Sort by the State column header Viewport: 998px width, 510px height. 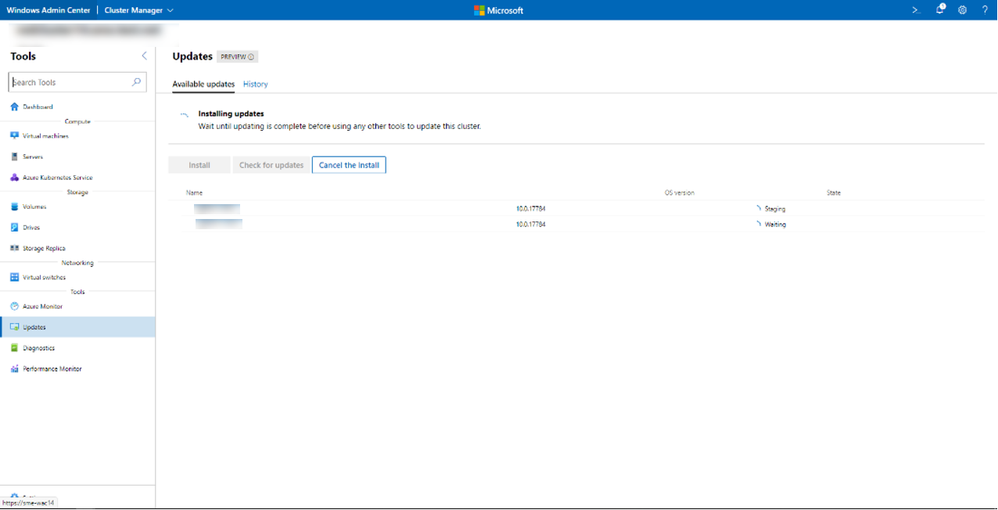point(834,192)
